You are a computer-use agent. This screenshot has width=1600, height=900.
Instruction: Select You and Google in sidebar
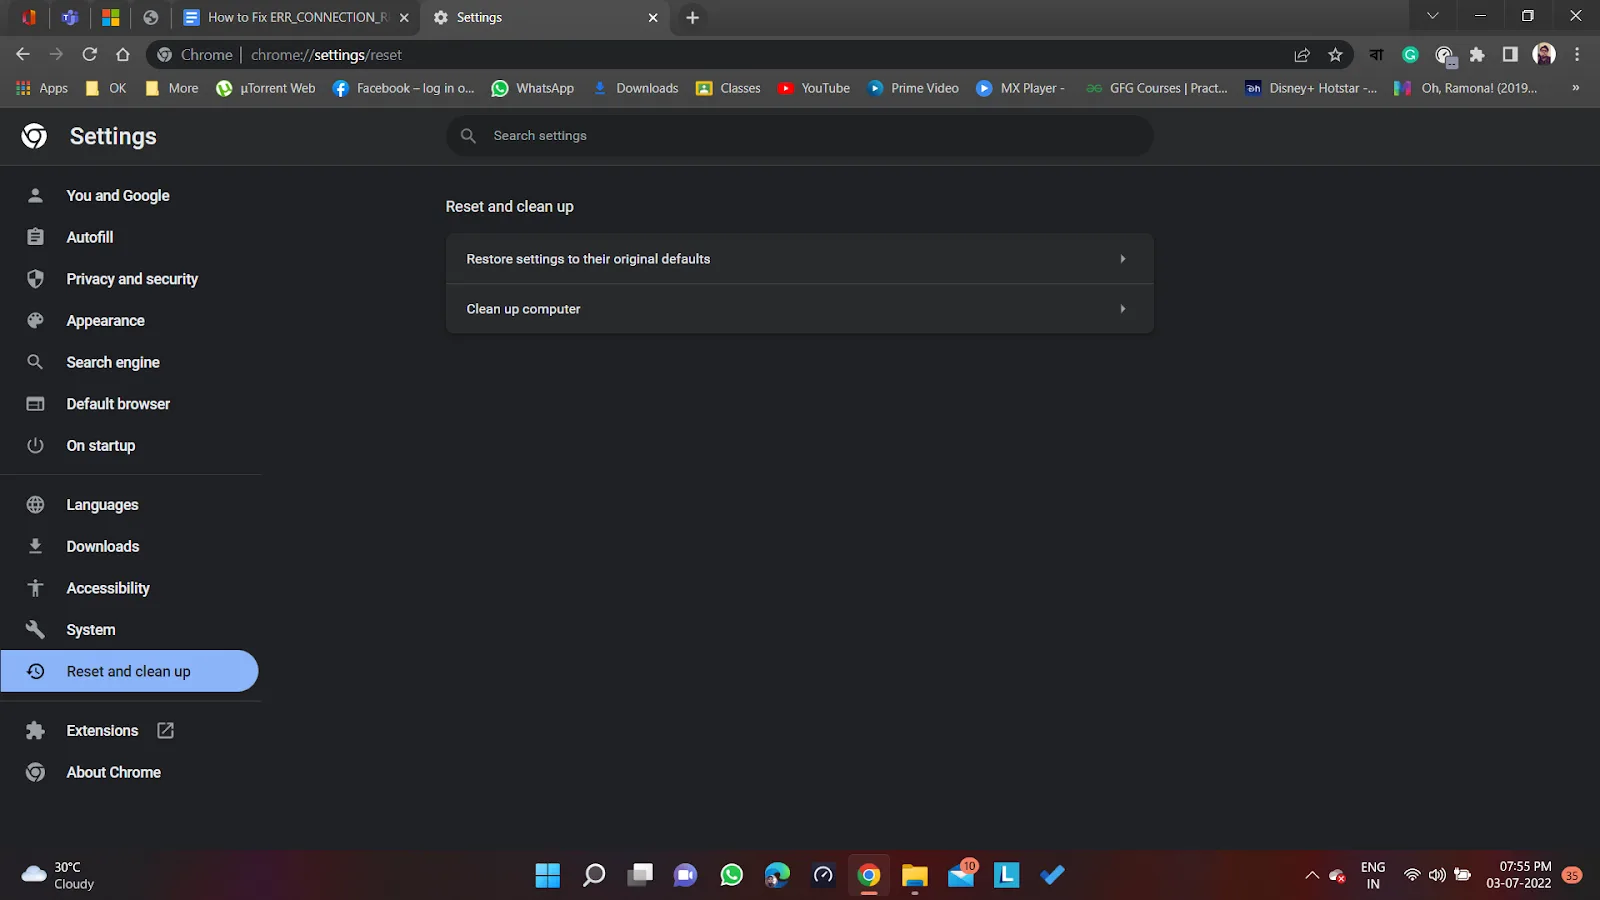(x=118, y=196)
